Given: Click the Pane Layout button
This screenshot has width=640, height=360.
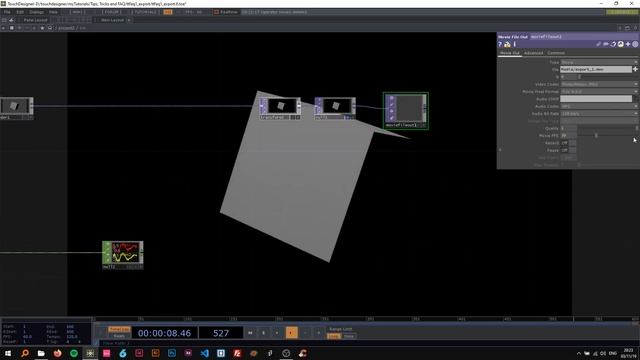Looking at the screenshot, I should [x=35, y=20].
